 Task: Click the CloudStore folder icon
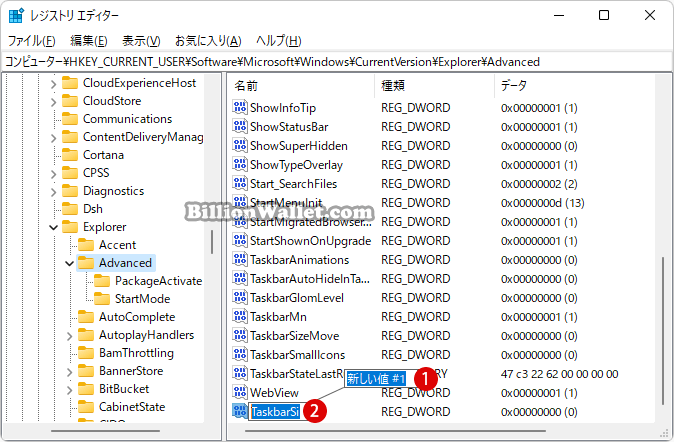click(70, 101)
